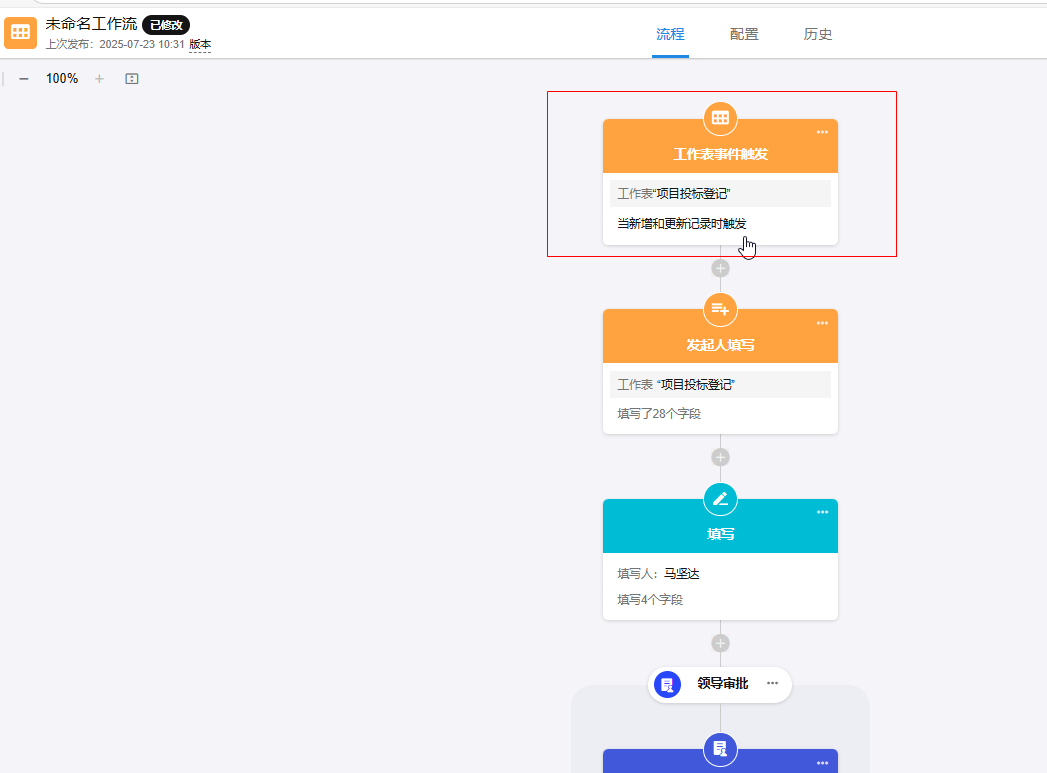Click 填写4个字段 text
Image resolution: width=1047 pixels, height=773 pixels.
click(650, 599)
